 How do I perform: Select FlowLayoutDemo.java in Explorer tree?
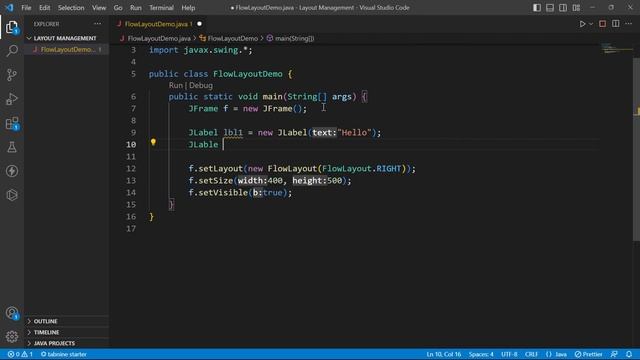point(67,49)
